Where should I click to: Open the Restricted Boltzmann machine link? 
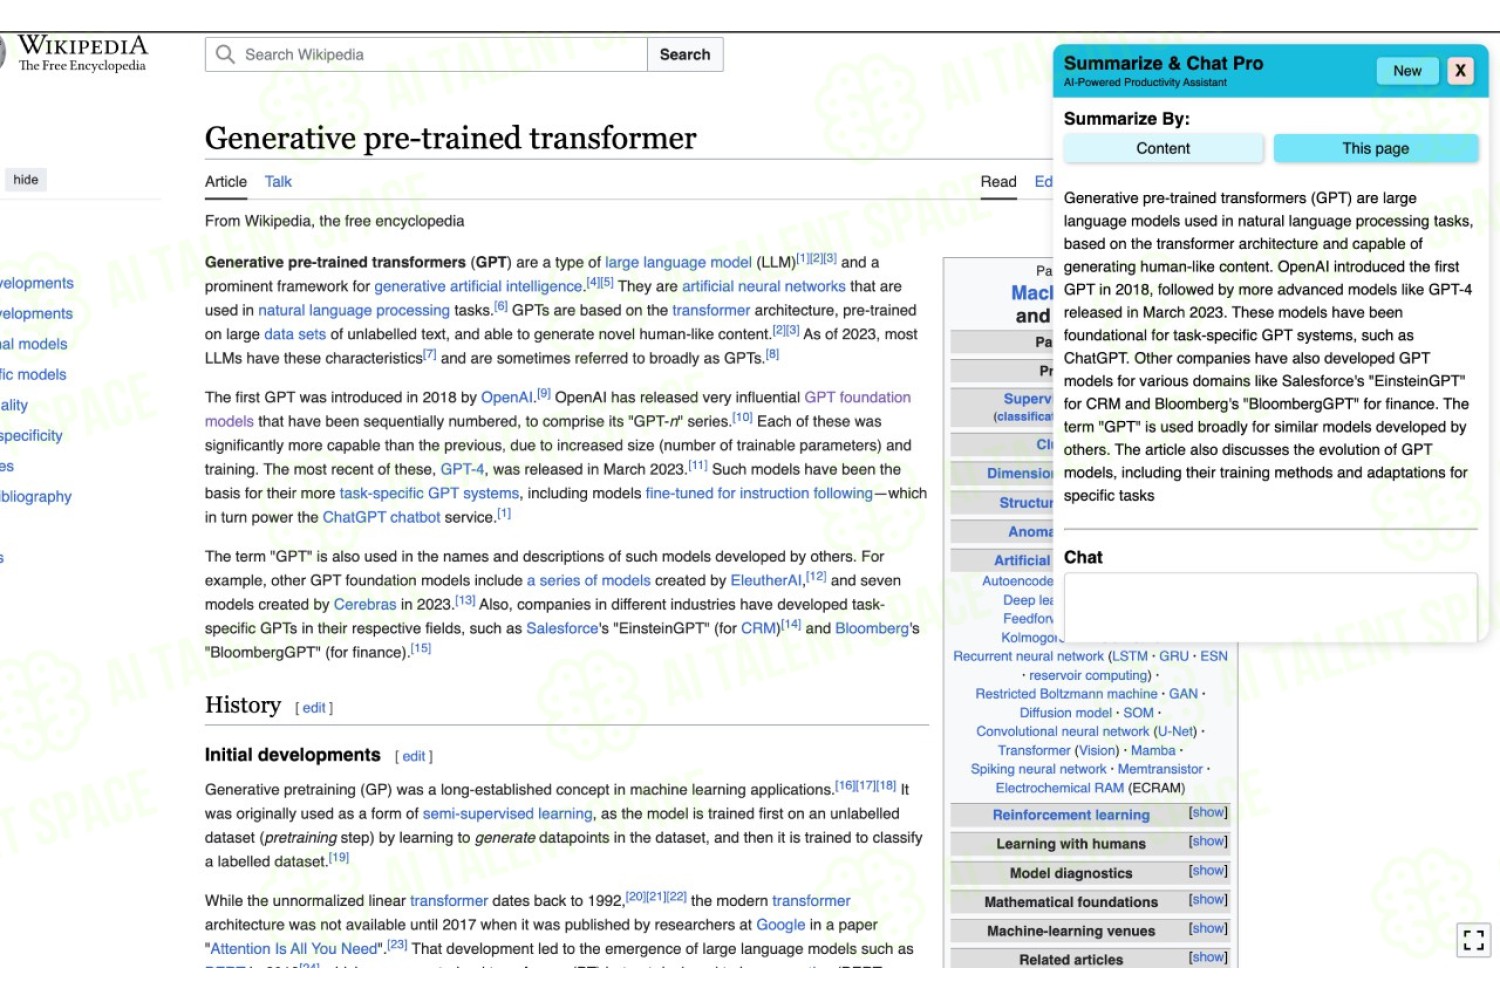coord(1066,693)
